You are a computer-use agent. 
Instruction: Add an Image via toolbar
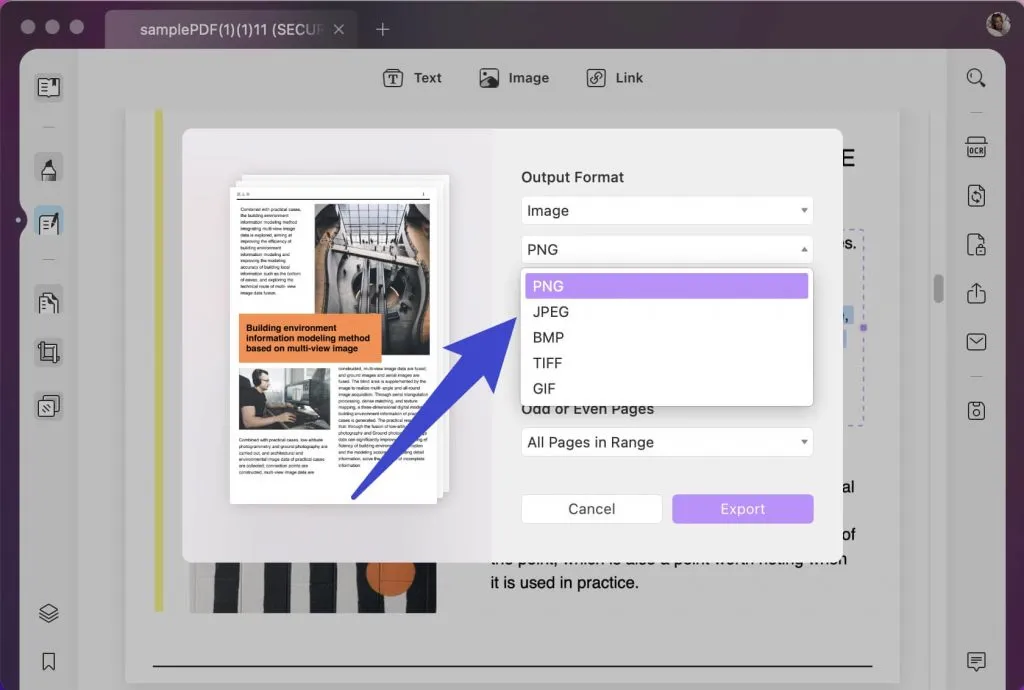[x=514, y=78]
